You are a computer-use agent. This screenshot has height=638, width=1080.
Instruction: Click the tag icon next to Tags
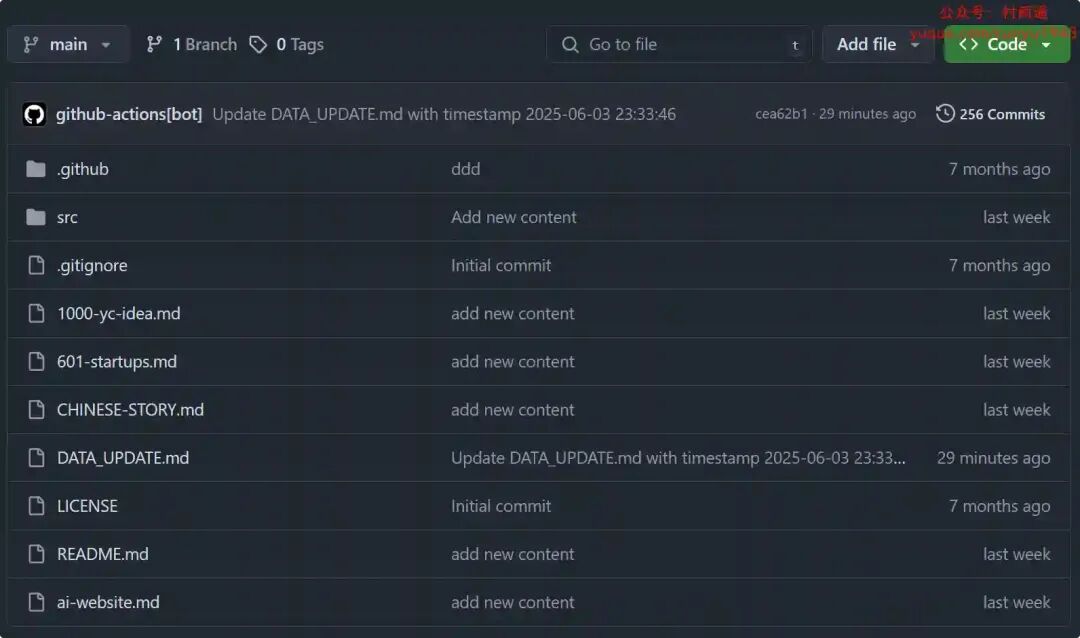[x=258, y=44]
